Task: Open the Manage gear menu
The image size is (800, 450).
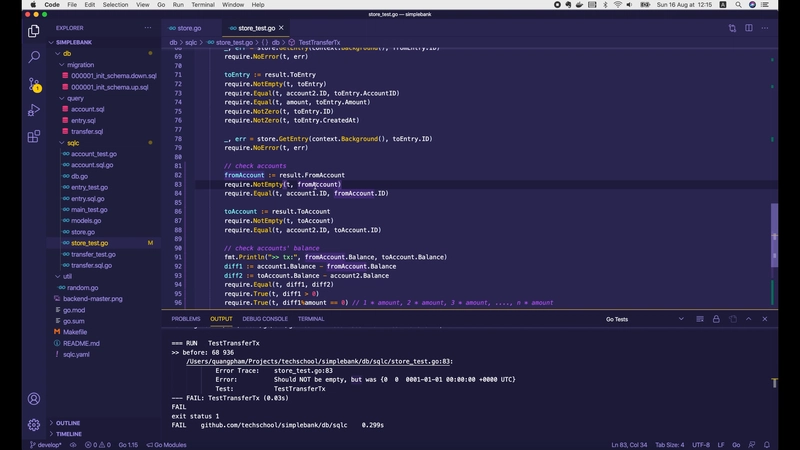Action: click(x=33, y=425)
